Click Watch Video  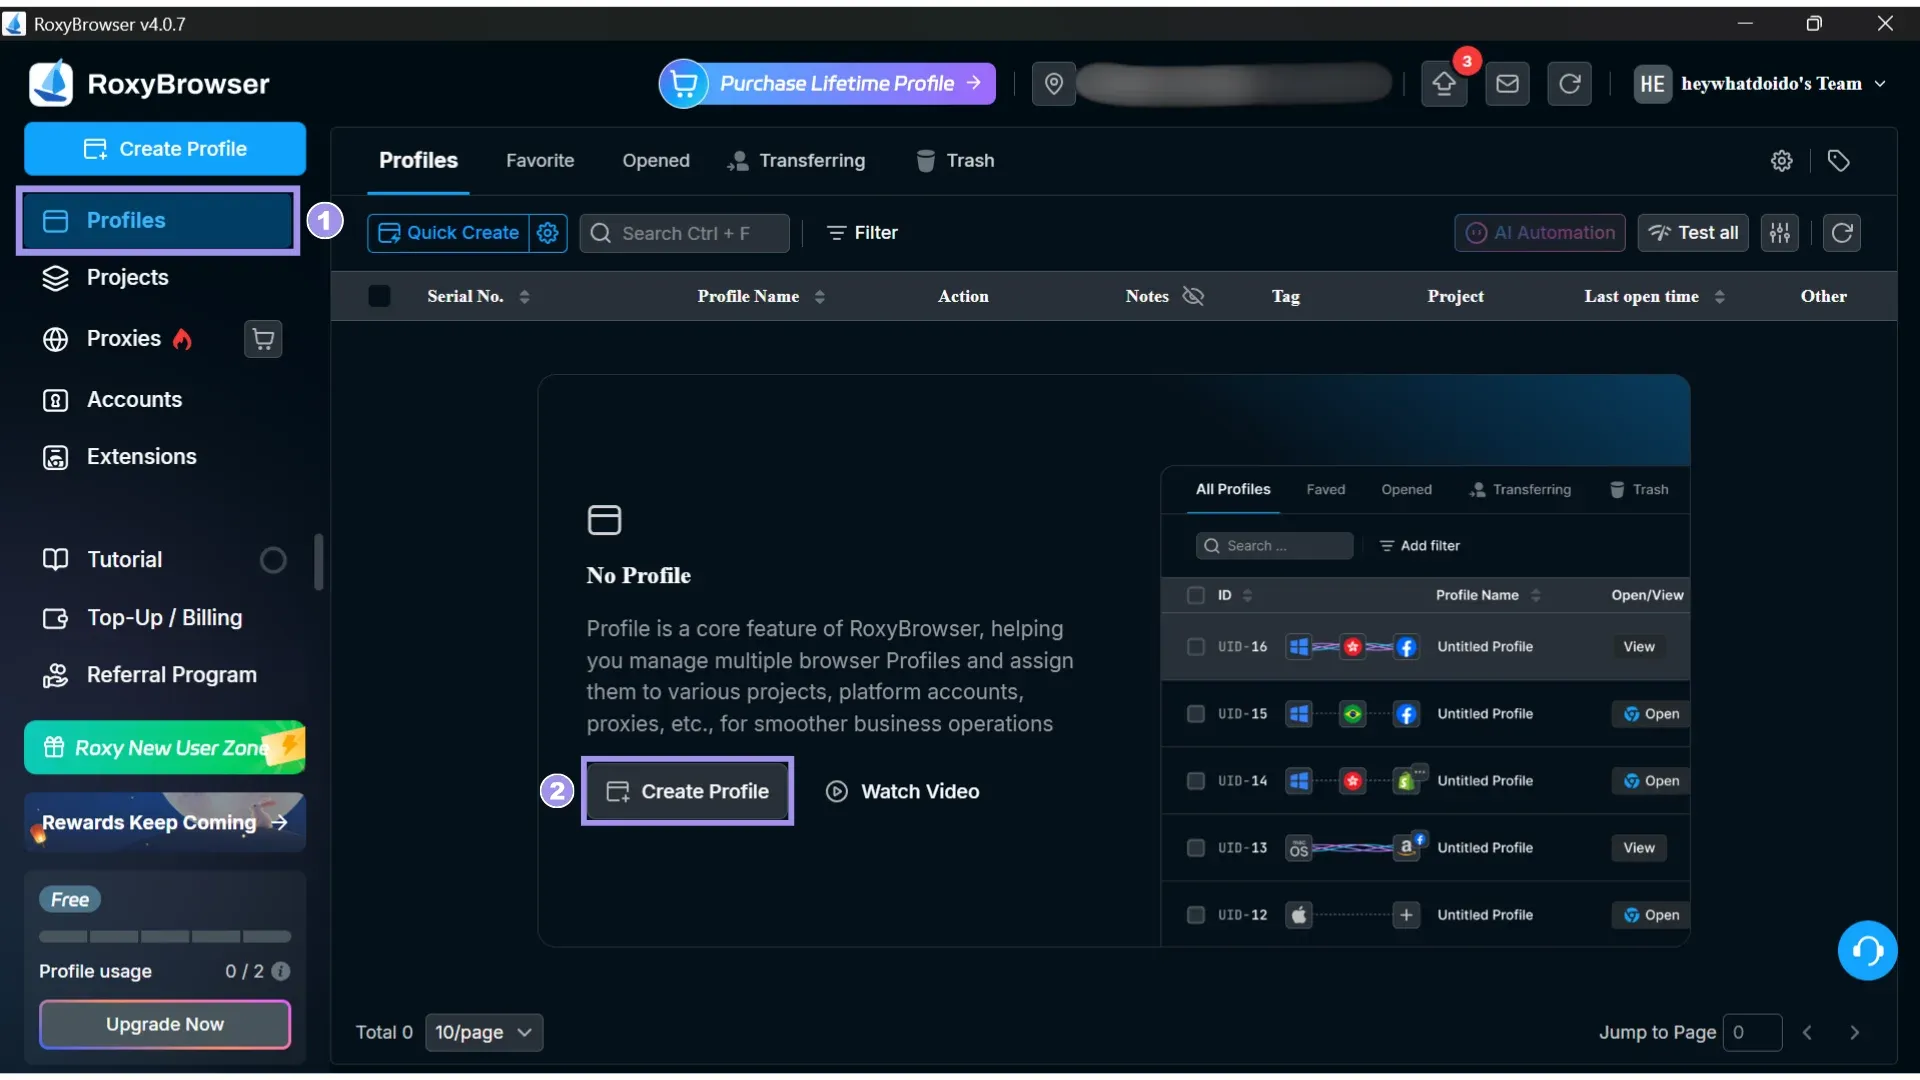coord(902,792)
